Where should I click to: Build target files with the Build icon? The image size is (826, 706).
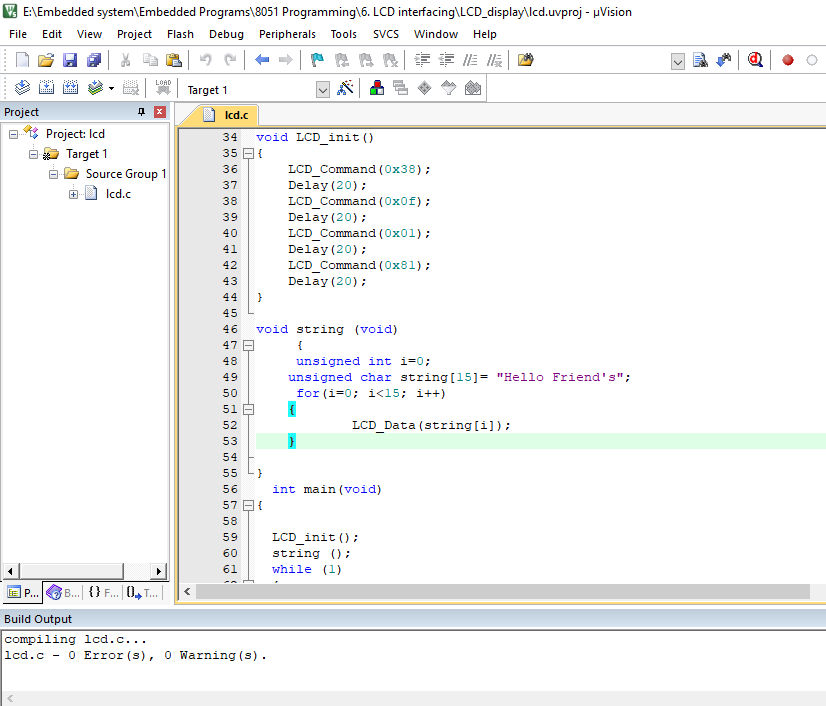click(46, 87)
